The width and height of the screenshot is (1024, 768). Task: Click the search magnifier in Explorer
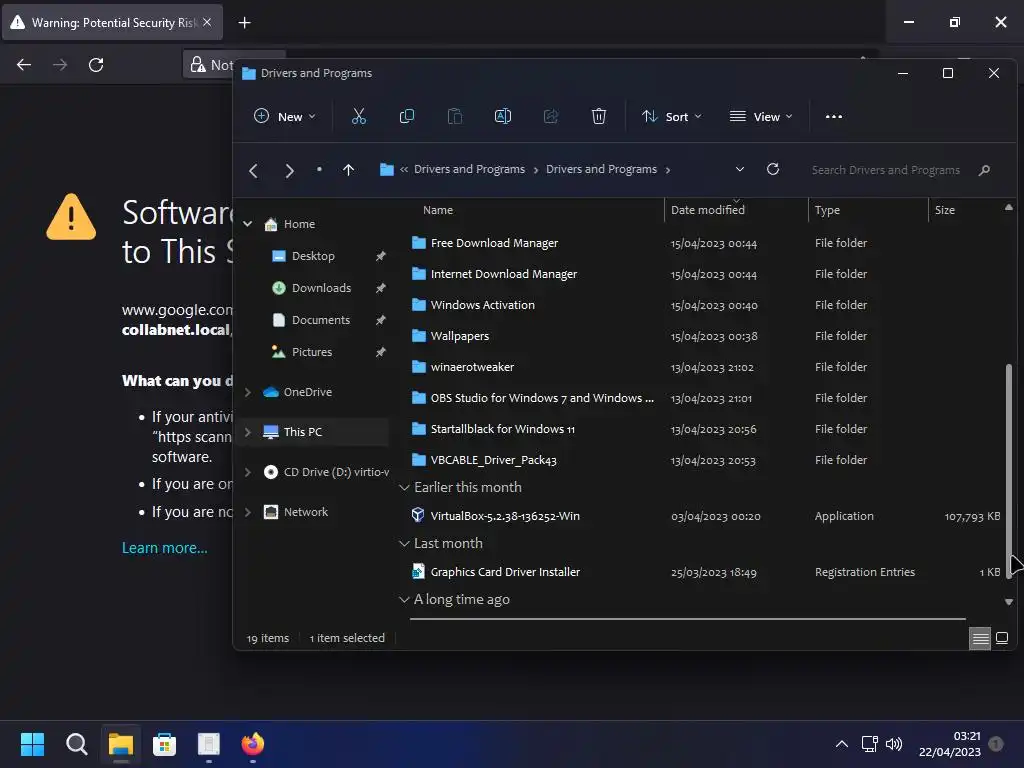coord(984,170)
